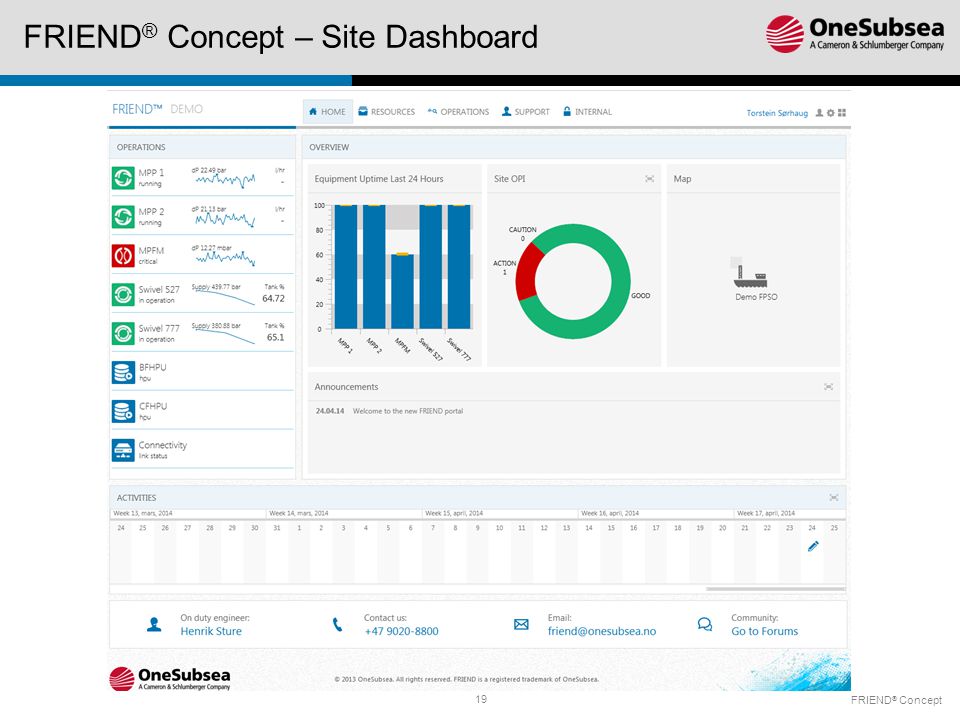960x720 pixels.
Task: Click the INTERNAL padlock icon
Action: click(x=567, y=111)
